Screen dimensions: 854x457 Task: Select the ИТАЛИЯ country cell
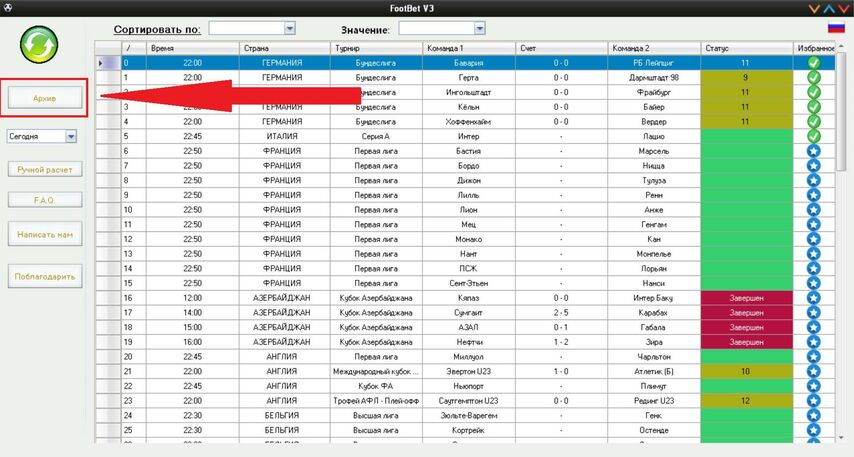click(x=284, y=136)
